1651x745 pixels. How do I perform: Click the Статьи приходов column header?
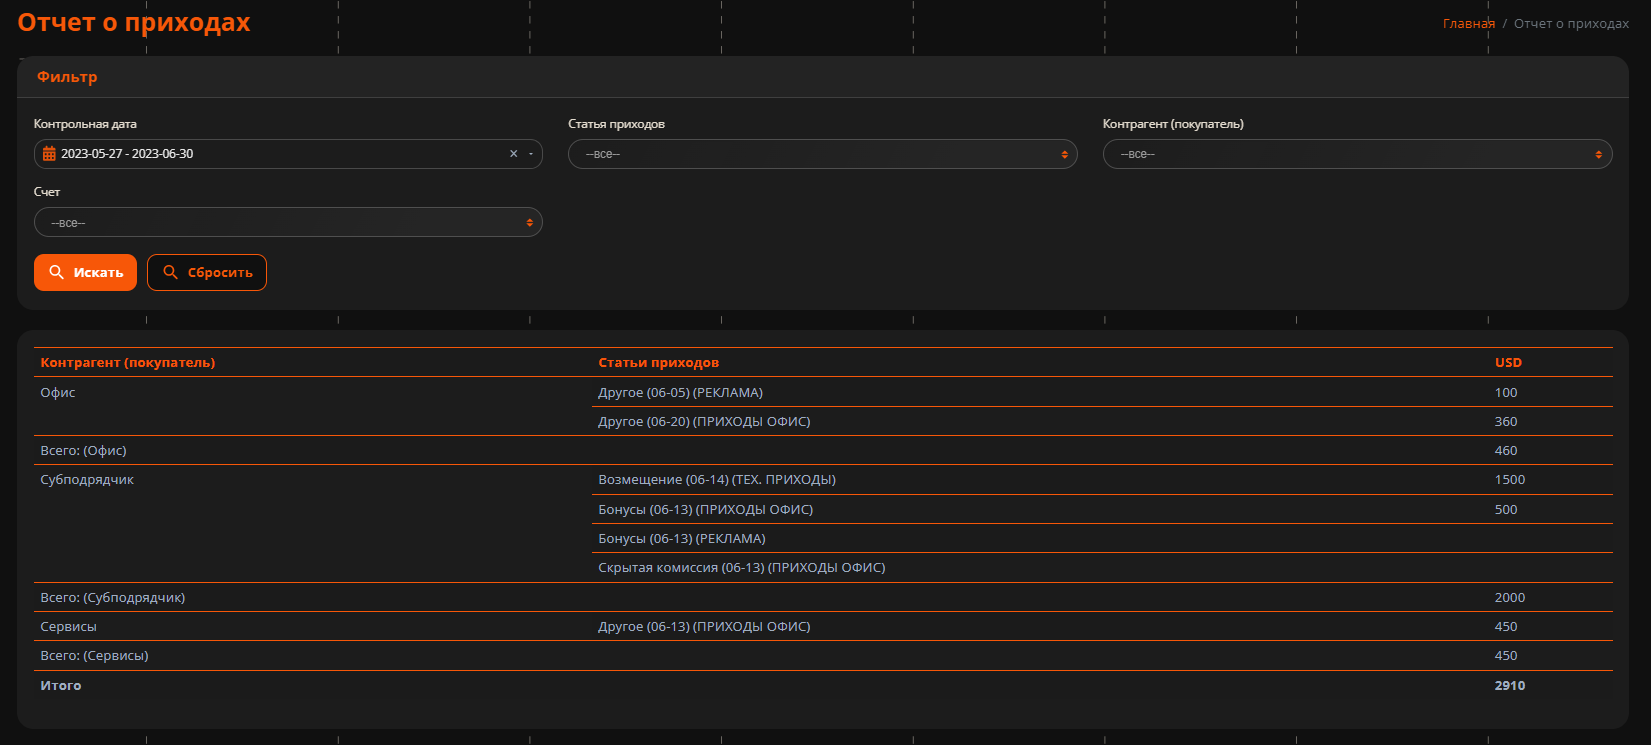pos(658,362)
